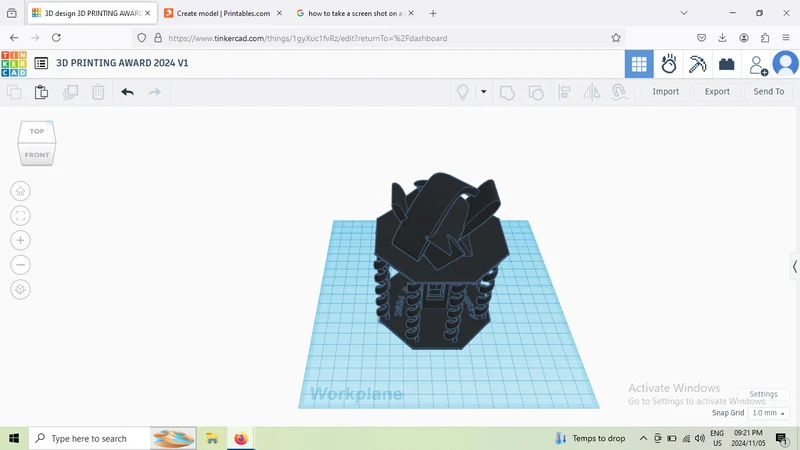This screenshot has width=800, height=450.
Task: Switch to the Printables.com Create model tab
Action: click(x=223, y=13)
